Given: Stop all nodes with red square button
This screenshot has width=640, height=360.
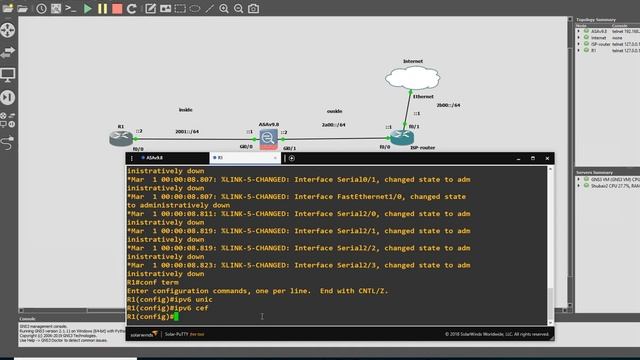Looking at the screenshot, I should coord(117,8).
